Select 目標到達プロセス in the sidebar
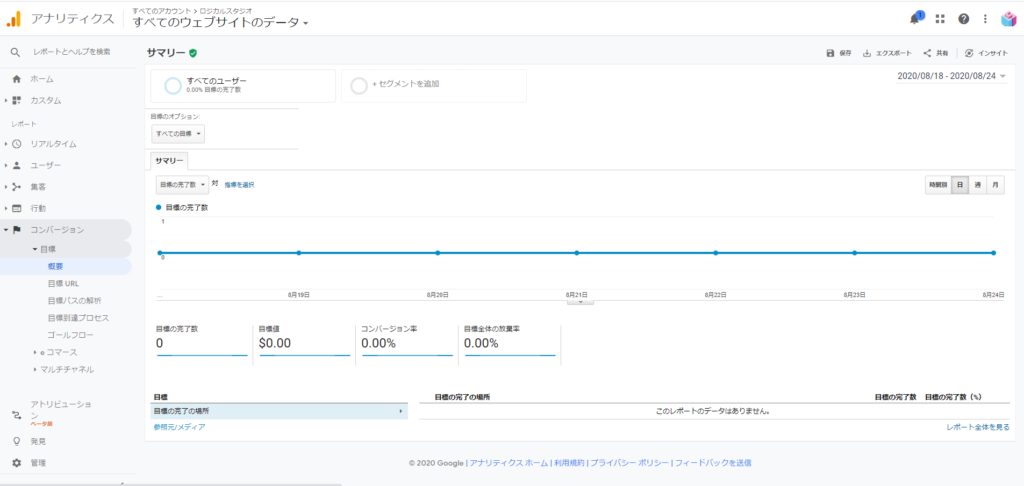The image size is (1024, 486). 78,318
